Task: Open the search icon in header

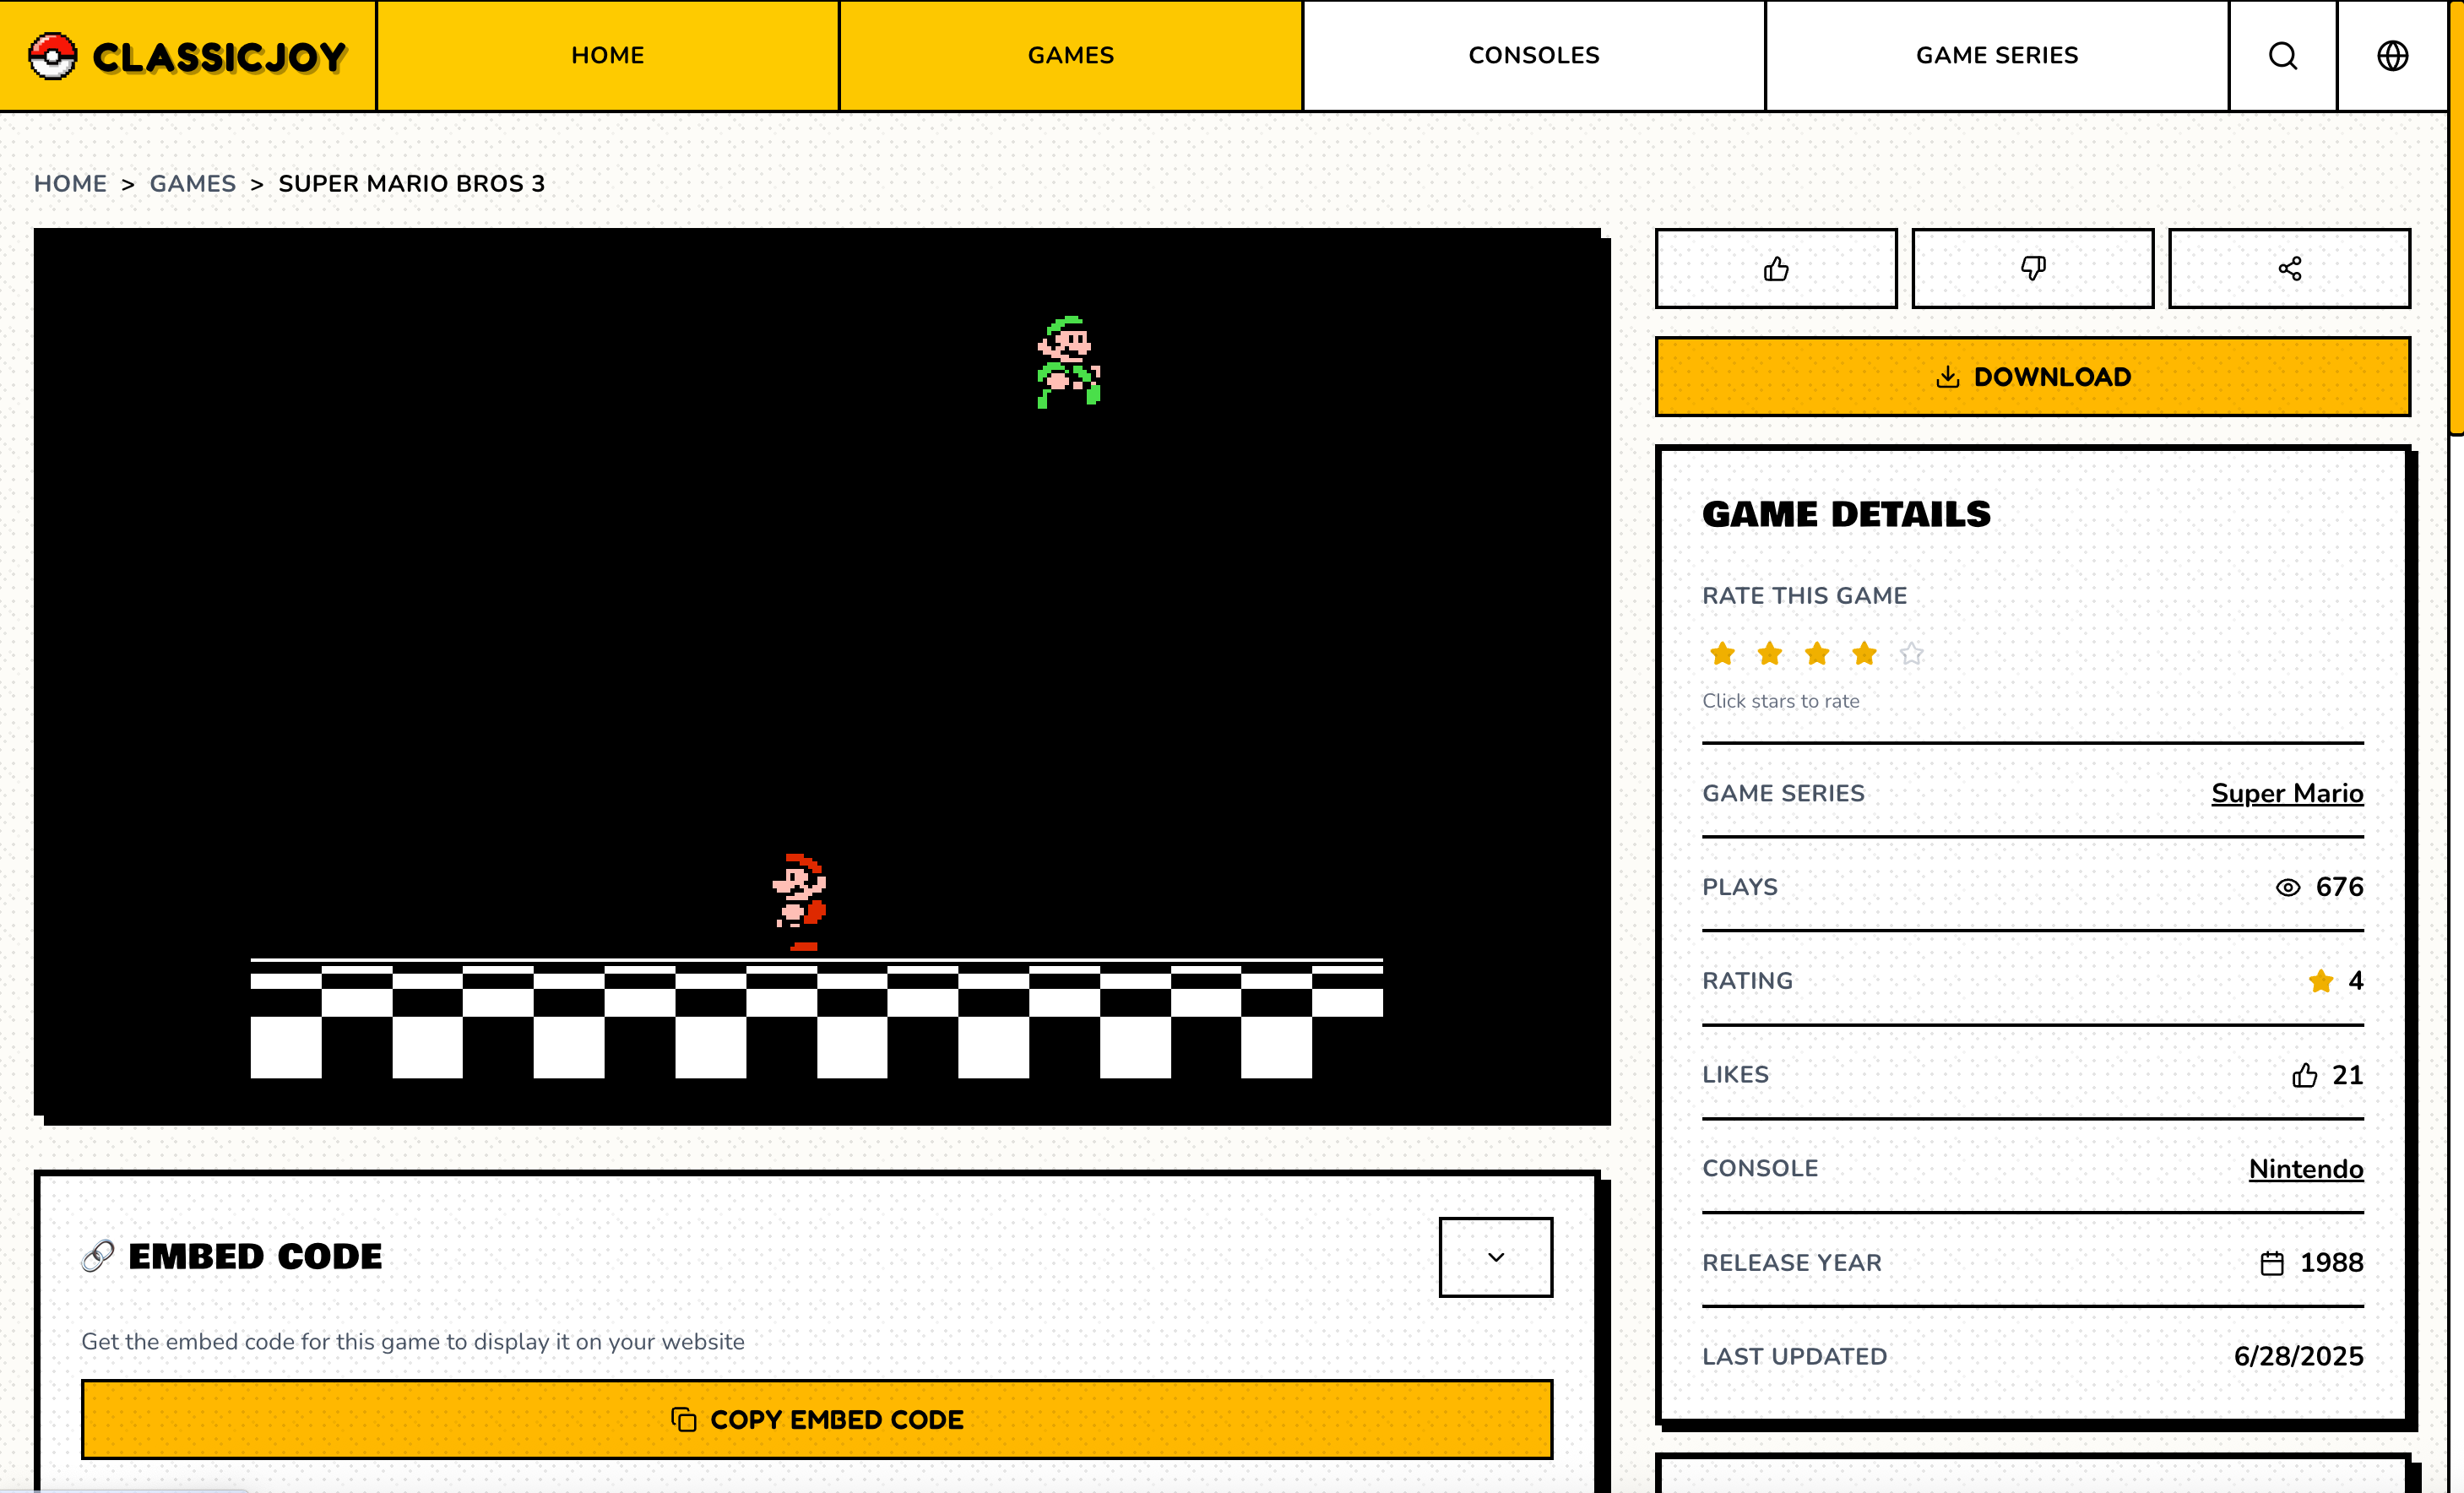Action: coord(2282,55)
